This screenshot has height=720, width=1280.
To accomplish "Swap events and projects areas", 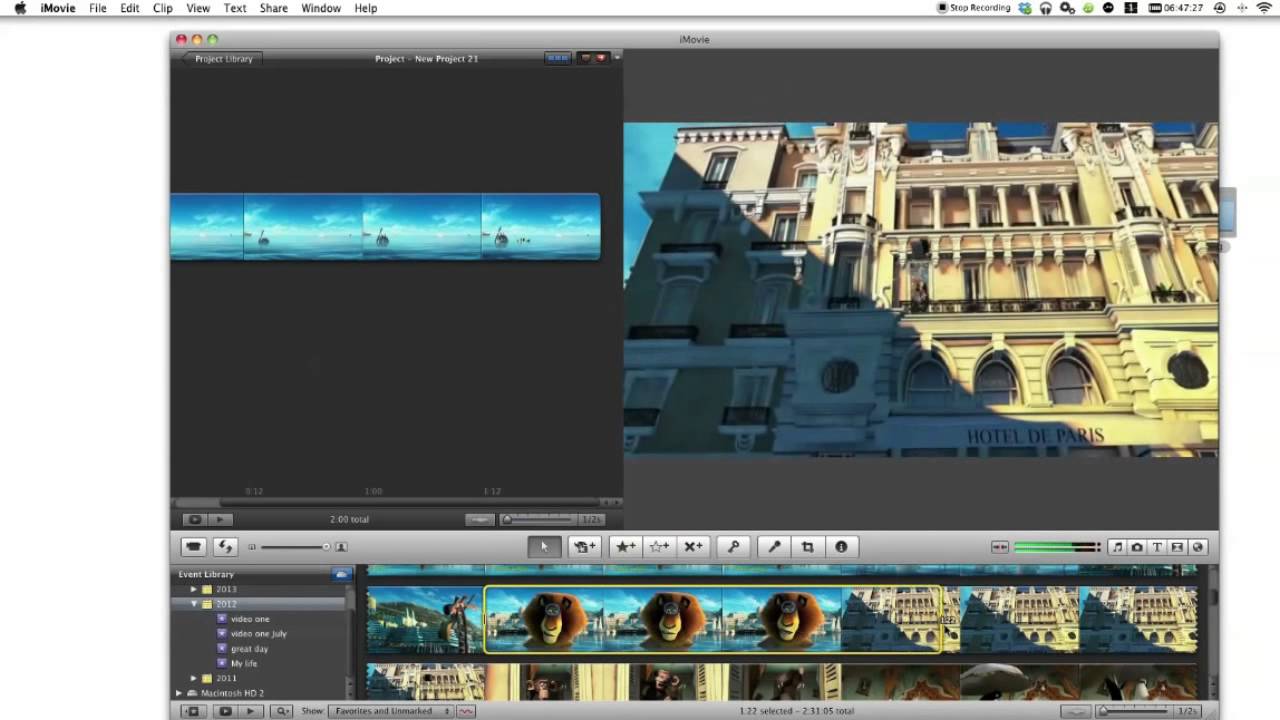I will pos(225,547).
